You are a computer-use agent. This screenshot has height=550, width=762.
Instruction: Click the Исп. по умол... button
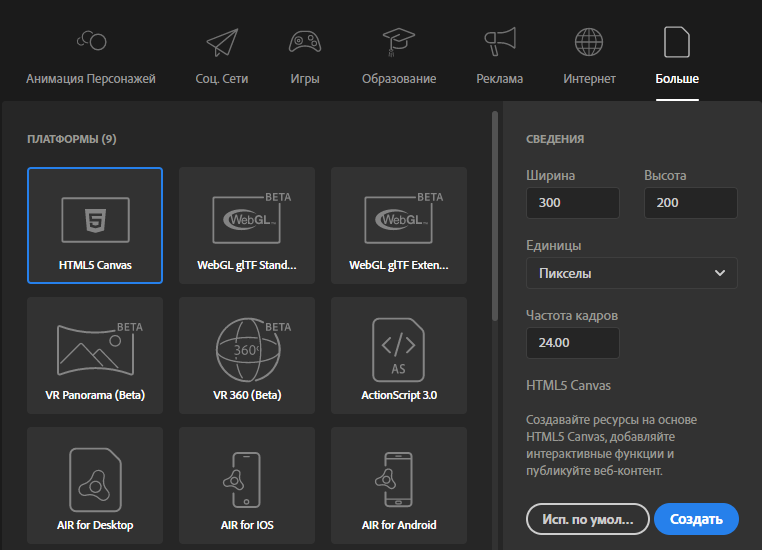(x=588, y=519)
